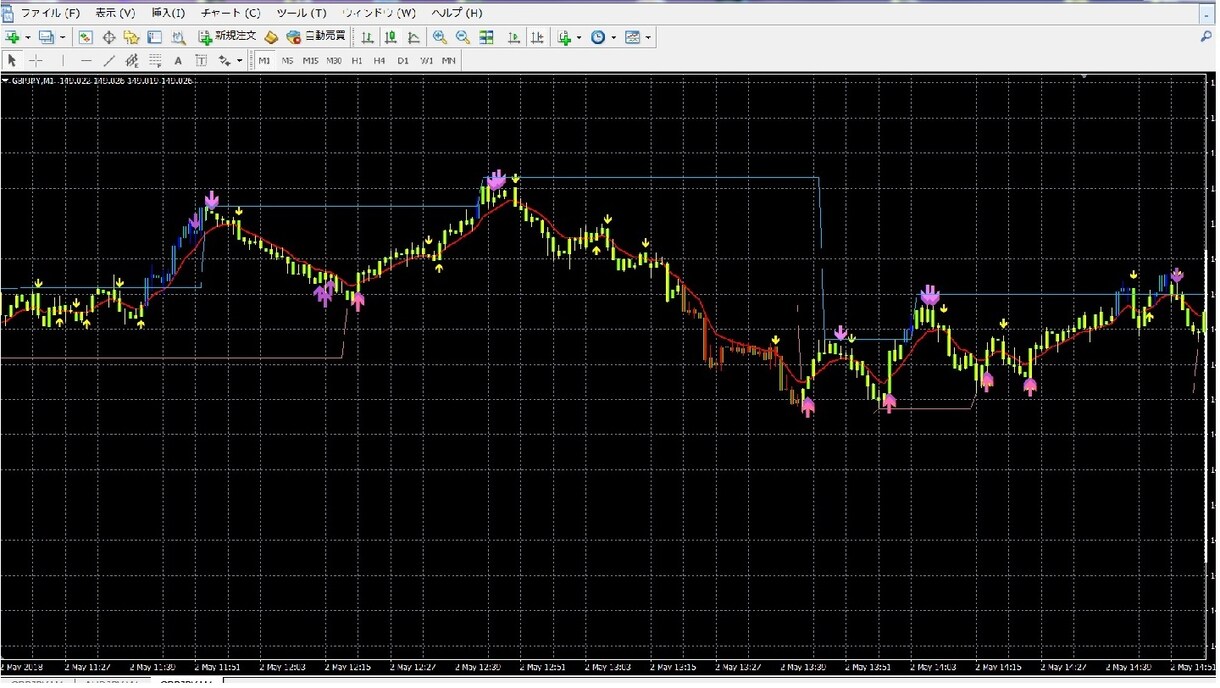Select the Crosshair tool
This screenshot has width=1220, height=688.
(36, 60)
